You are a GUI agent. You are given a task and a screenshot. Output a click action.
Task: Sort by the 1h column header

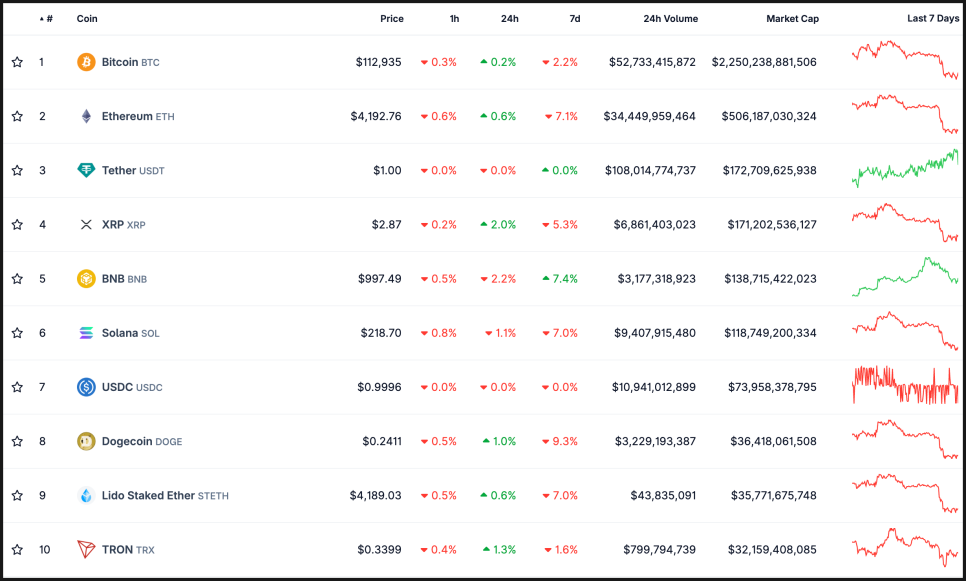[x=454, y=18]
